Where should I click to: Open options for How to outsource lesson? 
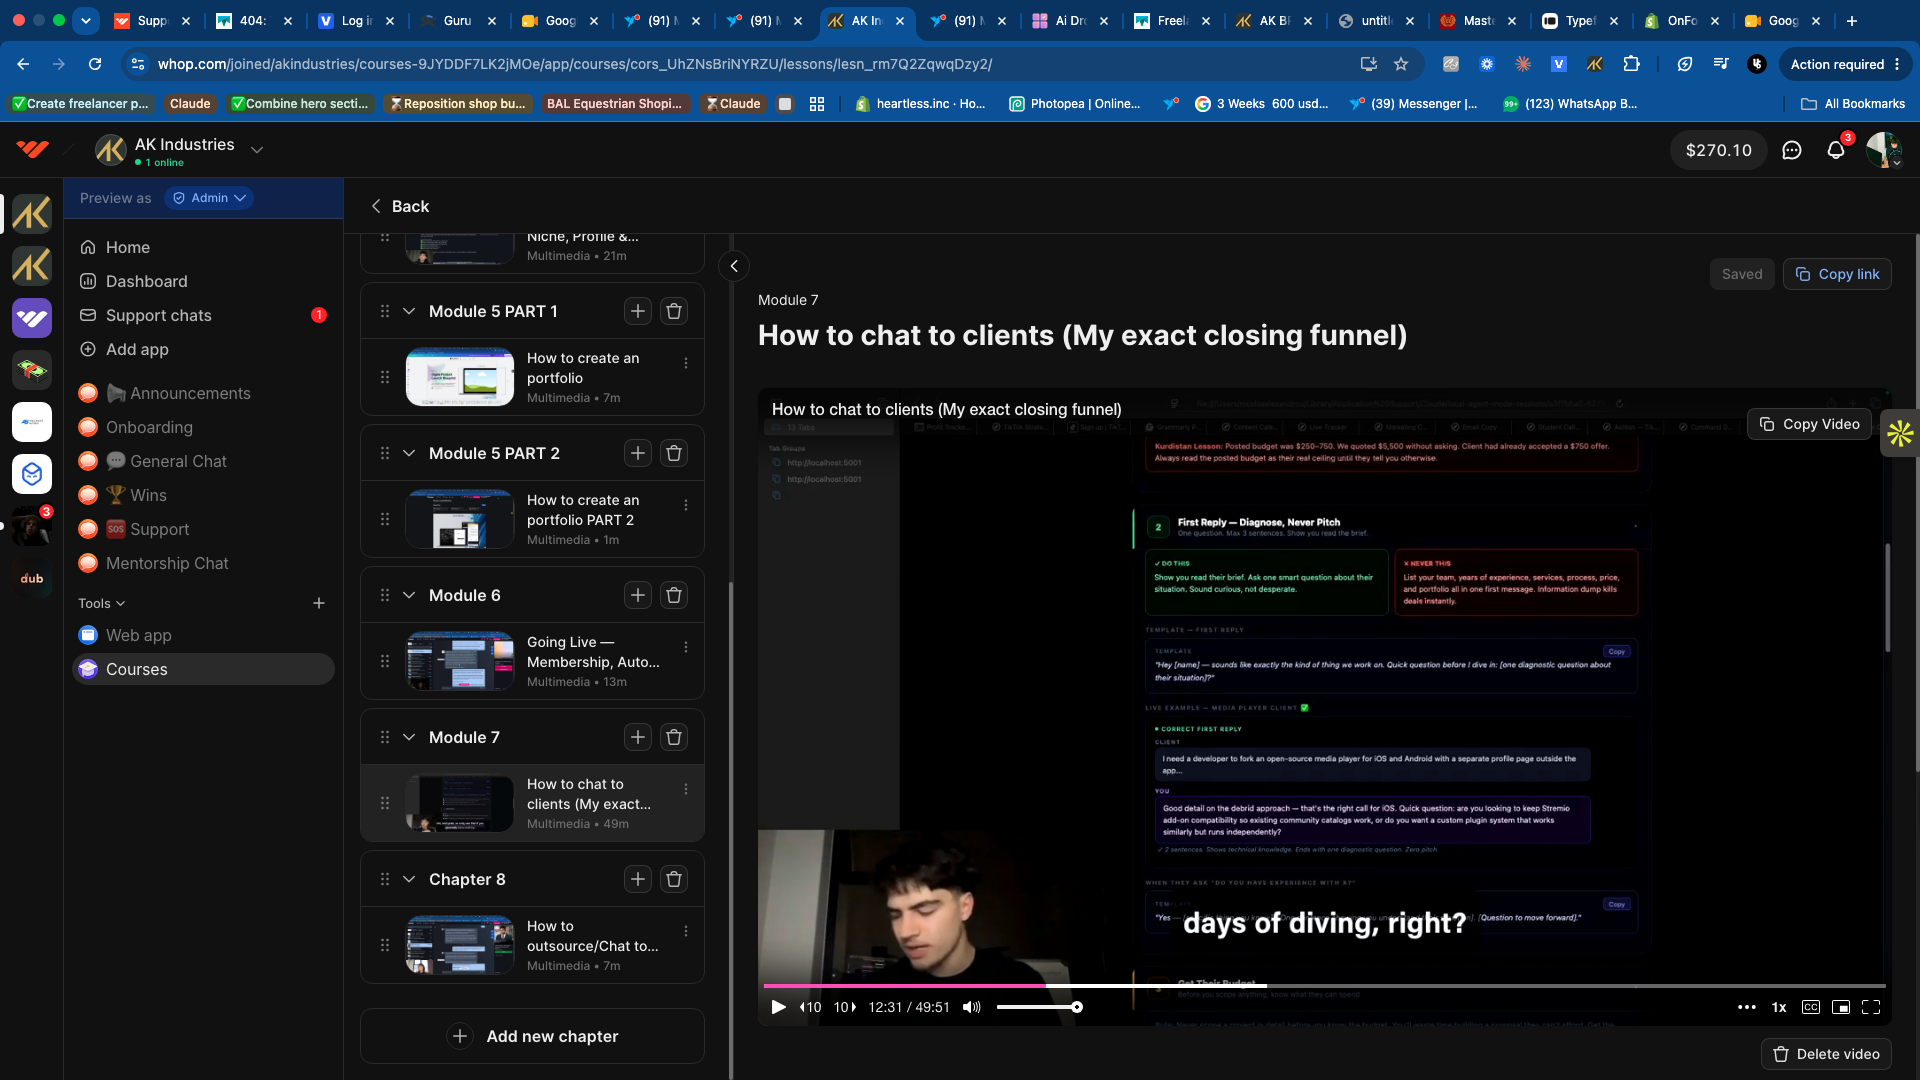point(686,931)
